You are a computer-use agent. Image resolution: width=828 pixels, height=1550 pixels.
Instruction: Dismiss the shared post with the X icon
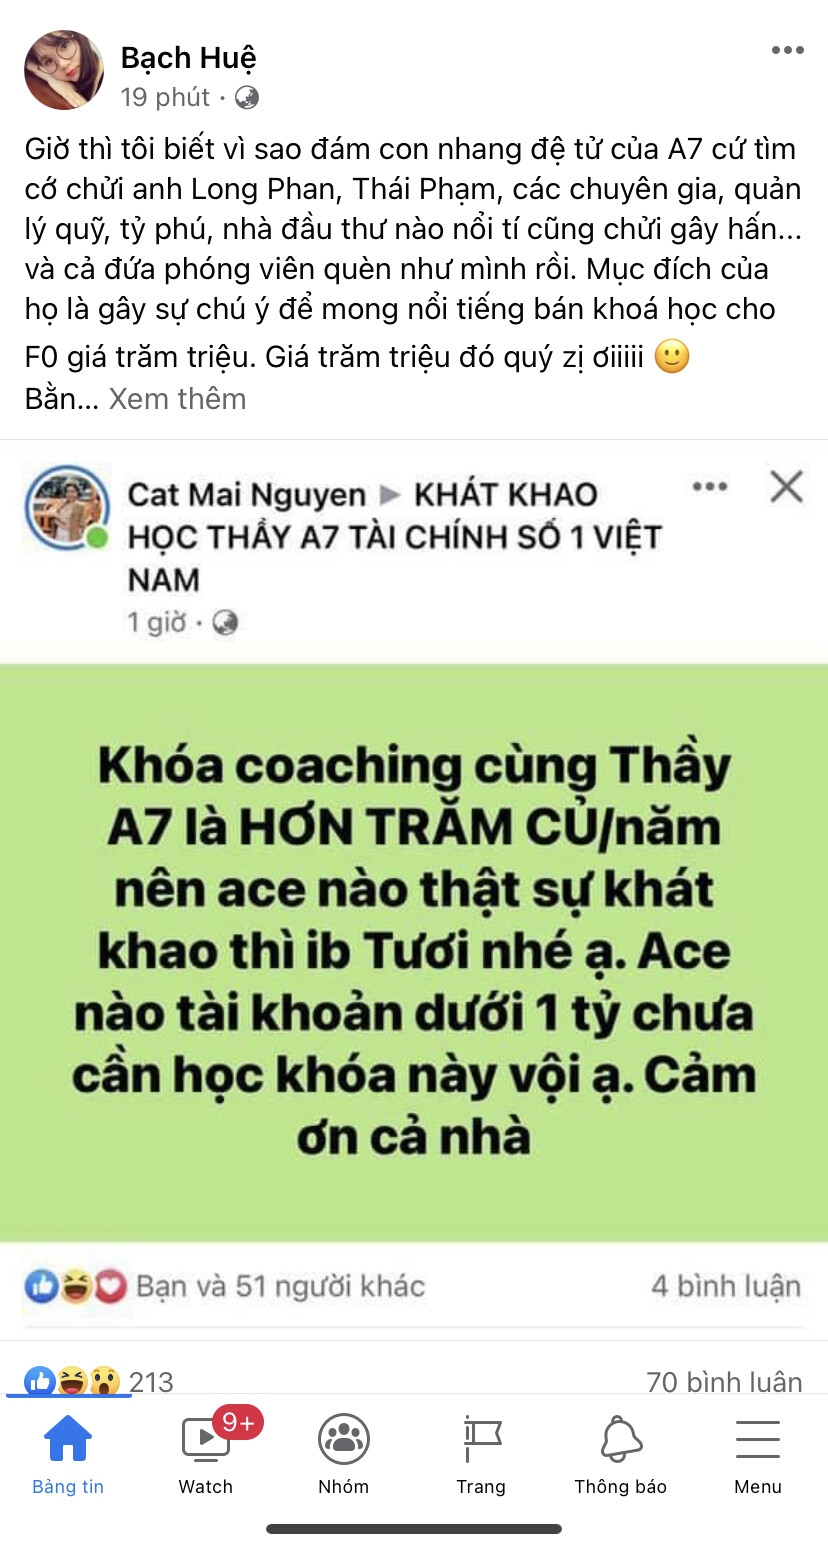pyautogui.click(x=787, y=487)
